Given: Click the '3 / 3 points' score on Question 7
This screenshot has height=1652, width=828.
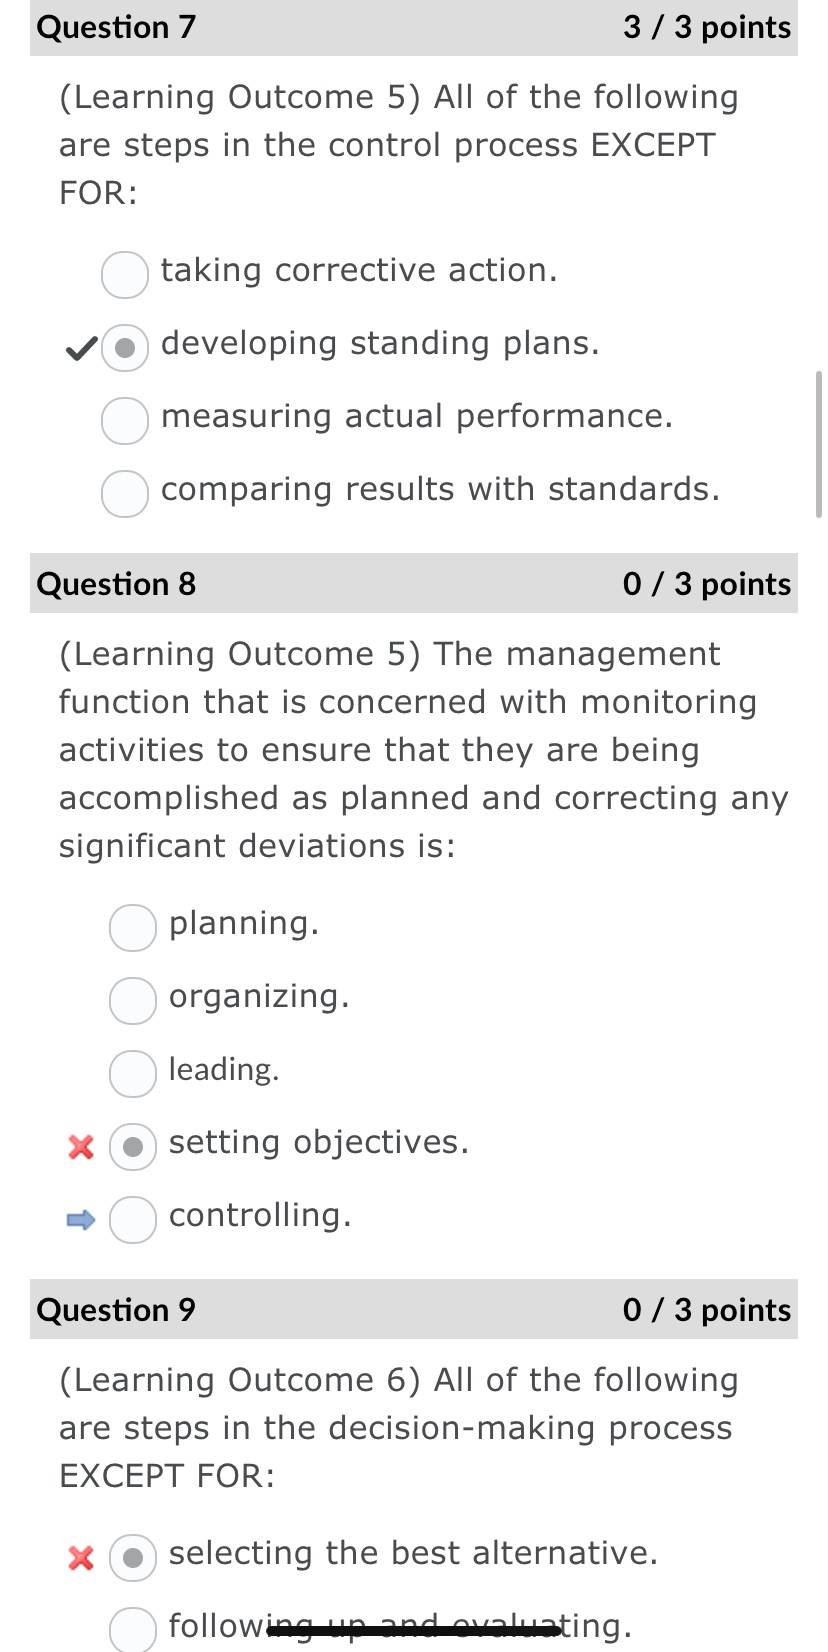Looking at the screenshot, I should tap(707, 27).
